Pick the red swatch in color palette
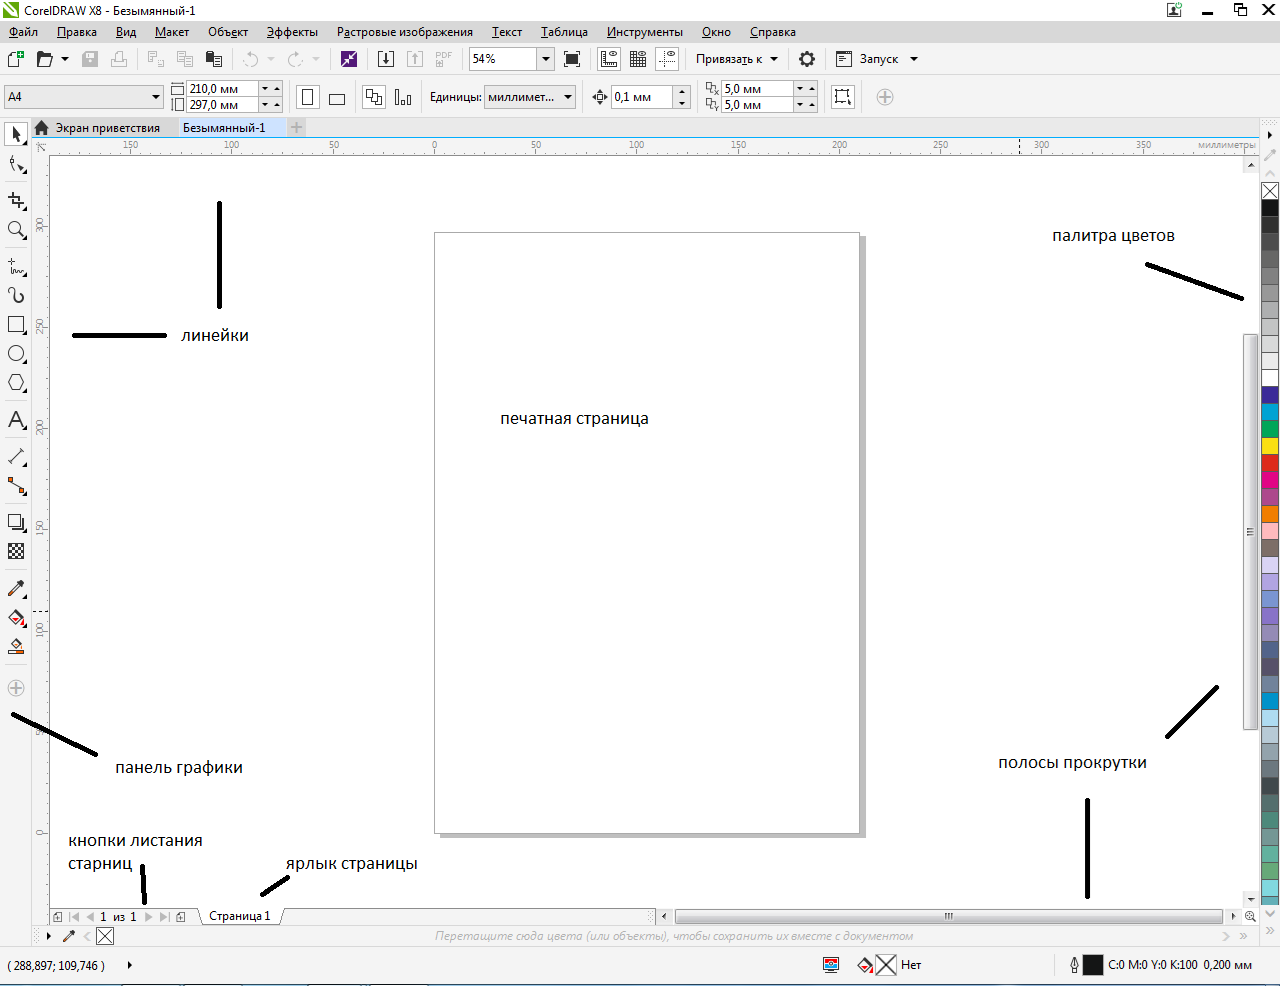Screen dimensions: 1280x986 click(1270, 463)
